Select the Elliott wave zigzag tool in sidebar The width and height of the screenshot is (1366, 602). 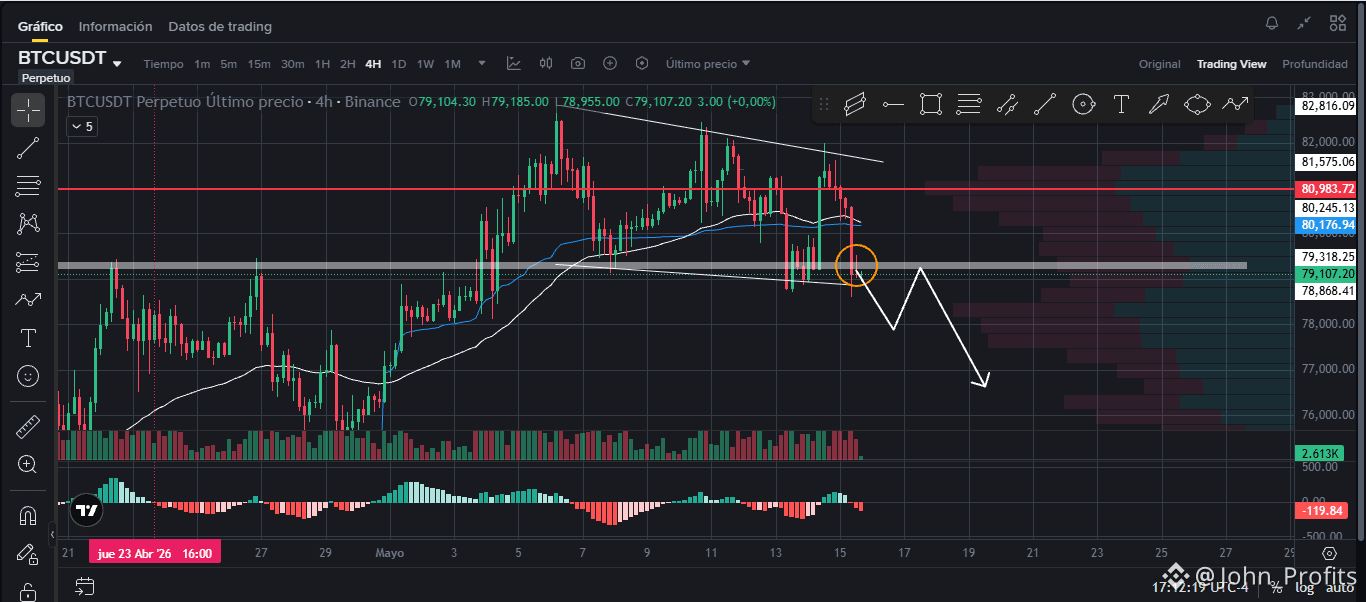(x=28, y=299)
